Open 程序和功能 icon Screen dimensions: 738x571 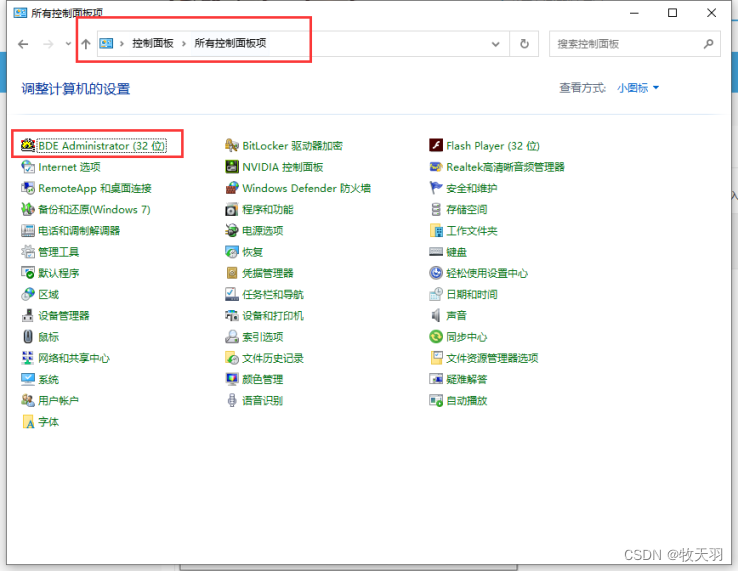point(232,209)
